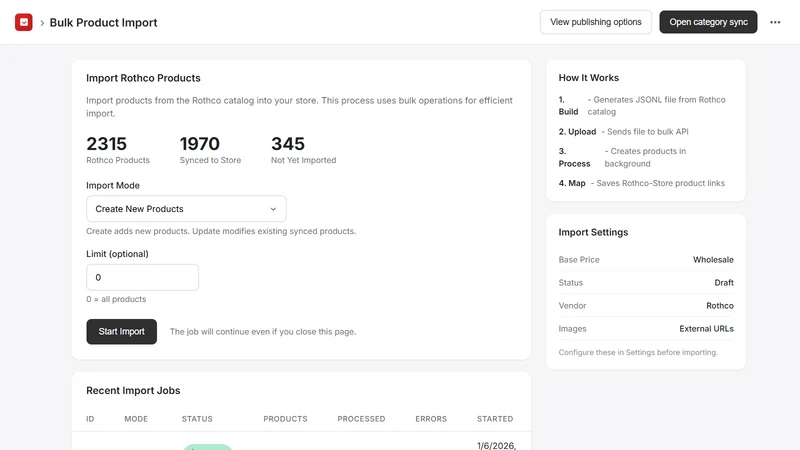Open the Import Mode dropdown
Viewport: 800px width, 450px height.
pos(186,209)
